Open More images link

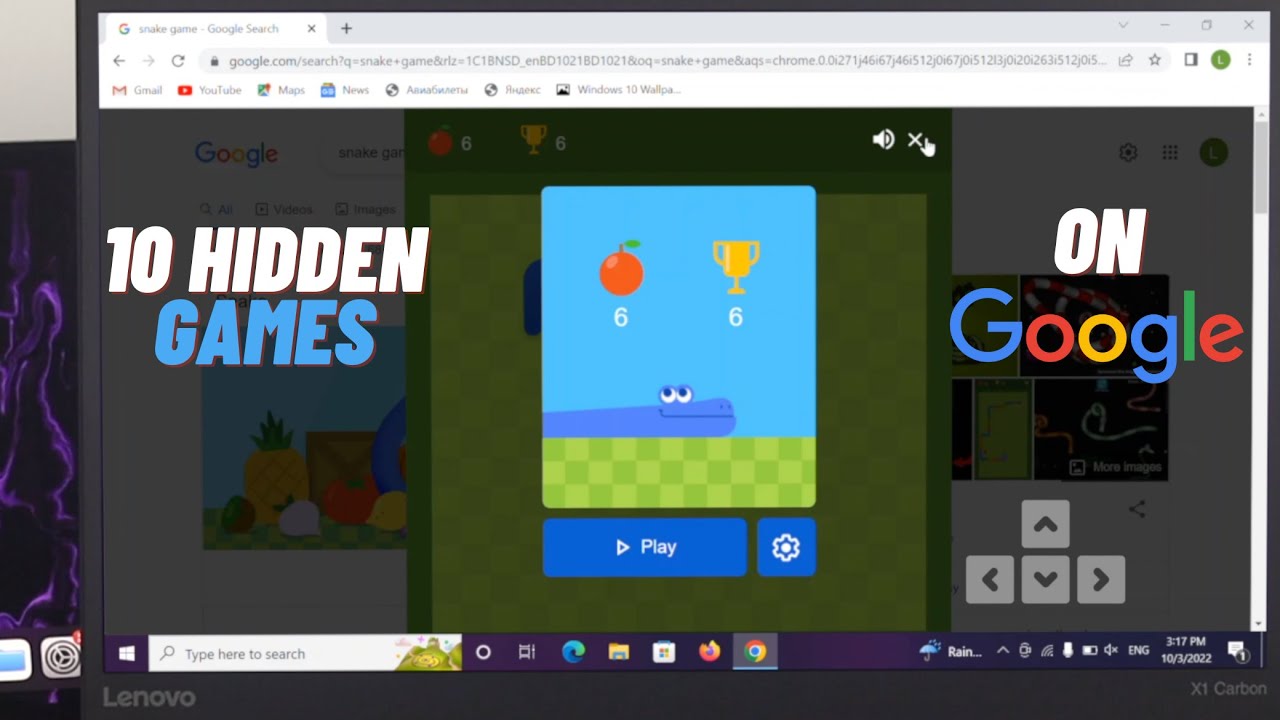[x=1116, y=467]
